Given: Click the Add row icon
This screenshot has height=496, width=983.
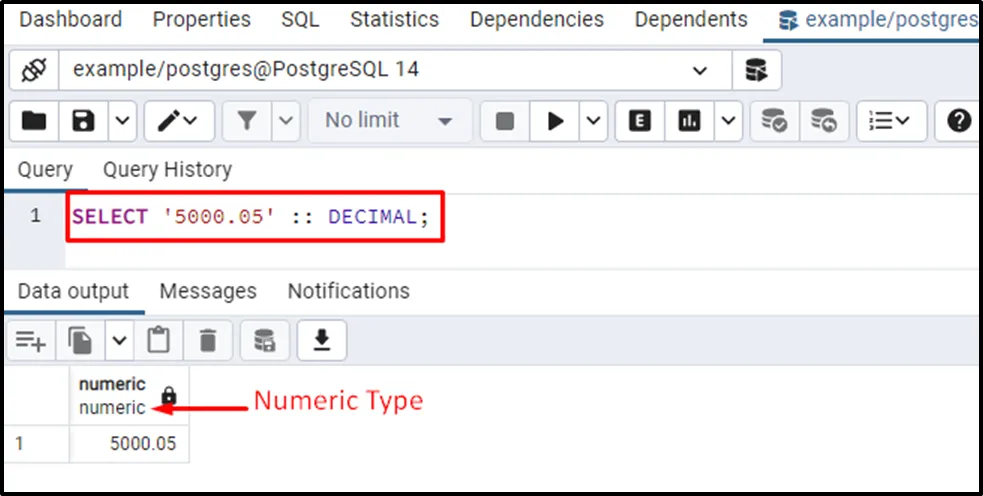Looking at the screenshot, I should (29, 341).
